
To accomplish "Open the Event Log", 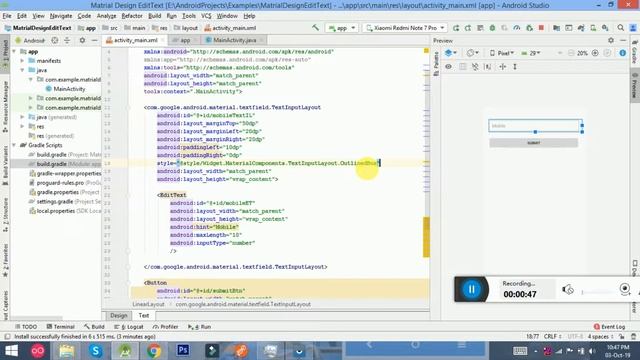I will coord(609,327).
